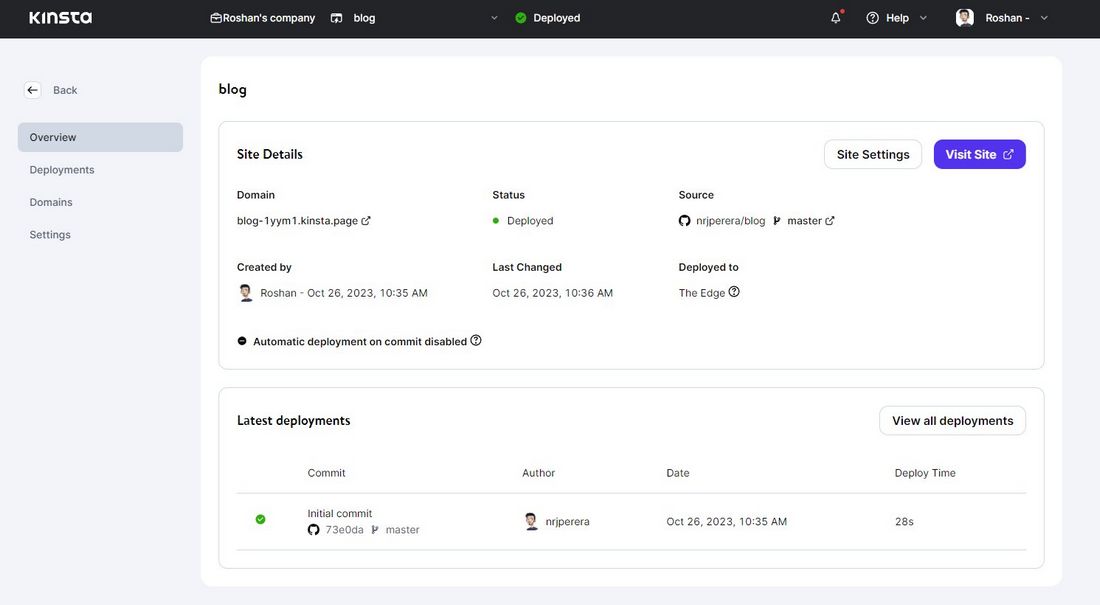Image resolution: width=1100 pixels, height=605 pixels.
Task: Click the blog page title
Action: pos(232,89)
